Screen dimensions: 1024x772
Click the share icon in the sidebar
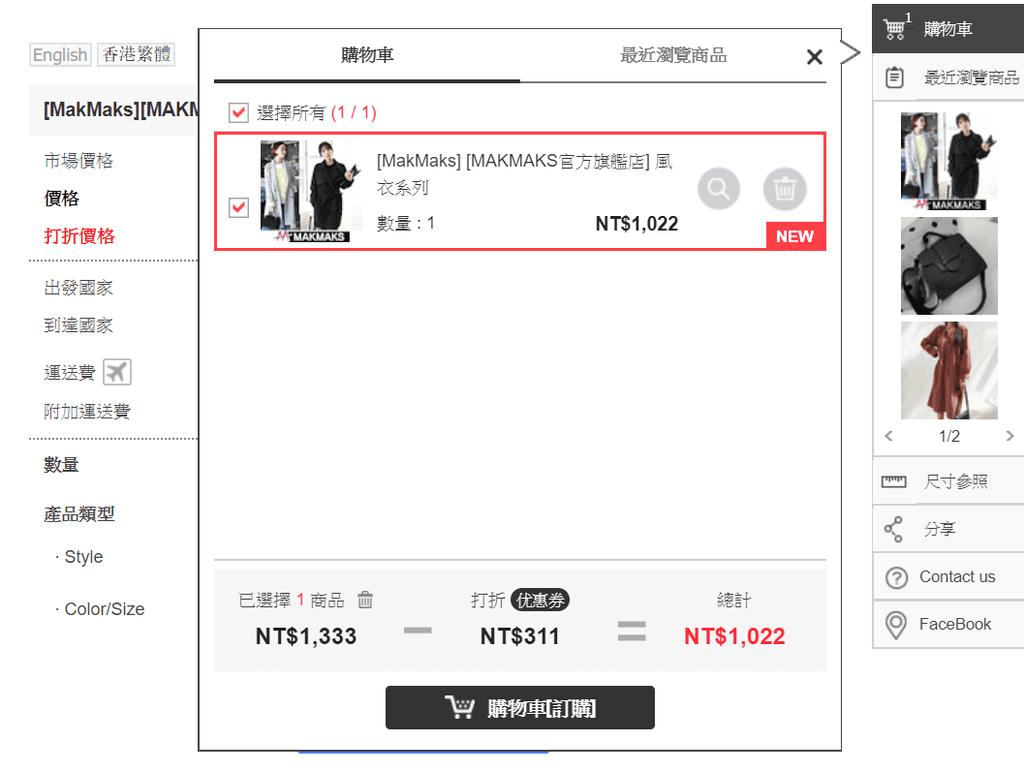click(893, 529)
